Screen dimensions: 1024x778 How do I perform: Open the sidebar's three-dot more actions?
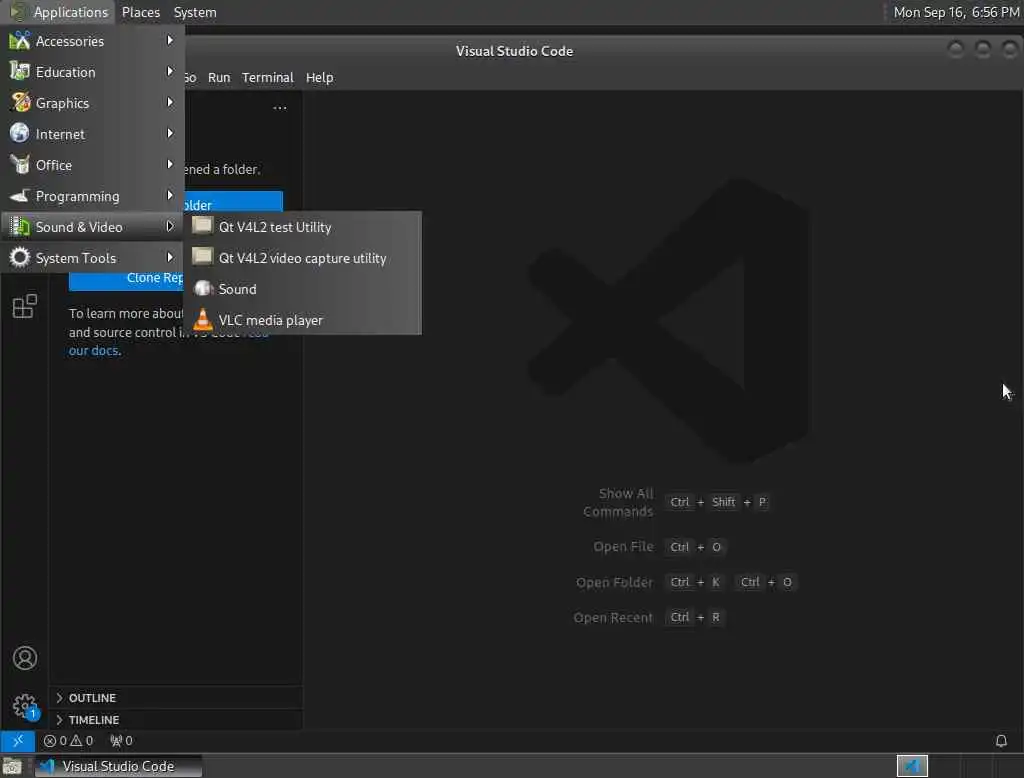click(280, 108)
